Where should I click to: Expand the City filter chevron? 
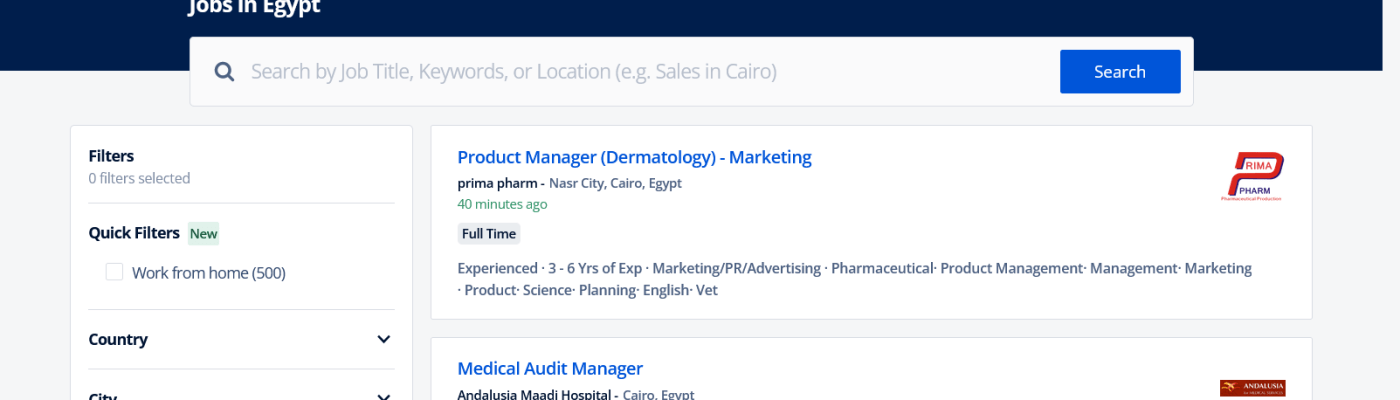383,396
